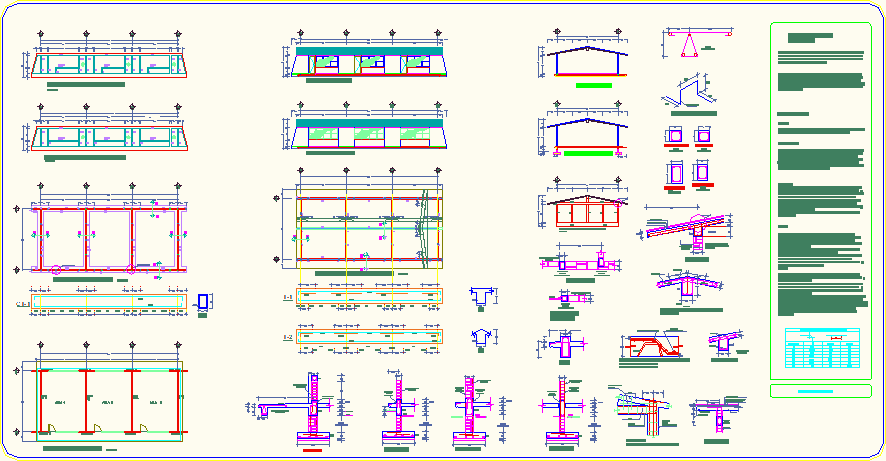Screen dimensions: 886x461
Task: Click the central roof plan with yellow outline
Action: (370, 228)
